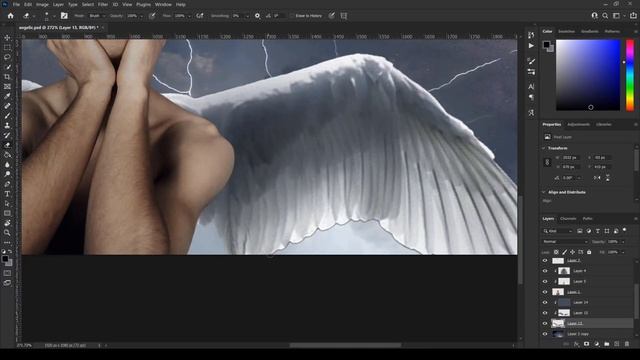Open smoothing options gear
Viewport: 640px width, 360px height.
pos(257,16)
